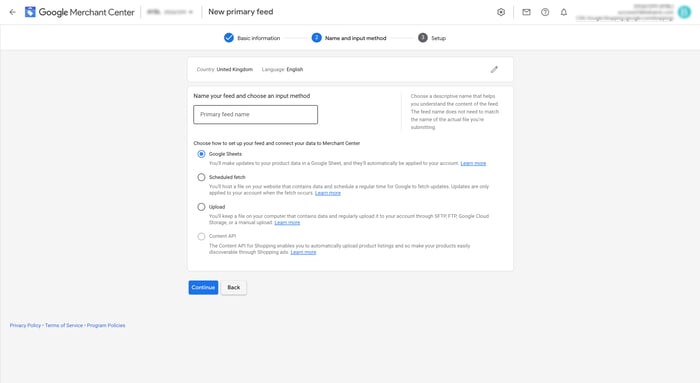Open Learn more link for Upload
This screenshot has height=383, width=700.
[287, 223]
